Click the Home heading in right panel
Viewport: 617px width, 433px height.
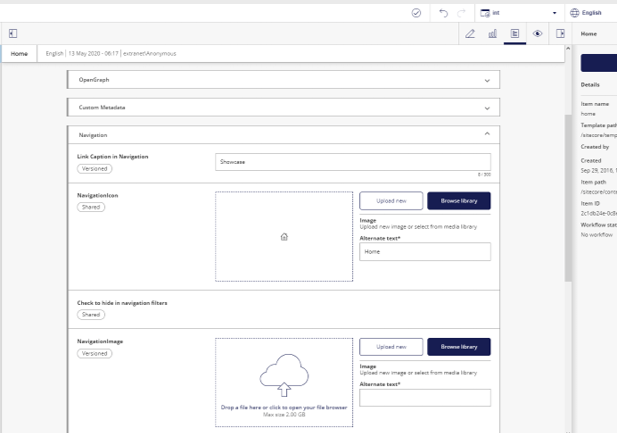(x=589, y=34)
